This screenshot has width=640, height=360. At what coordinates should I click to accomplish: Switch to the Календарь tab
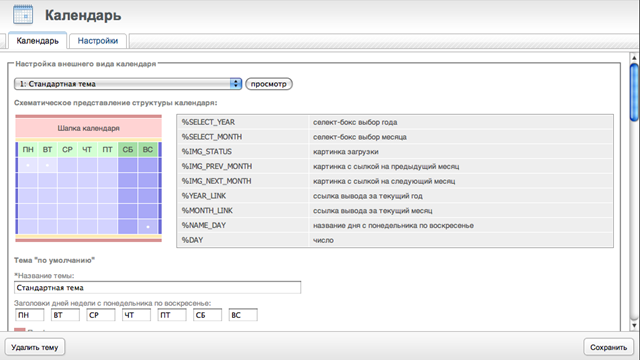pos(38,41)
